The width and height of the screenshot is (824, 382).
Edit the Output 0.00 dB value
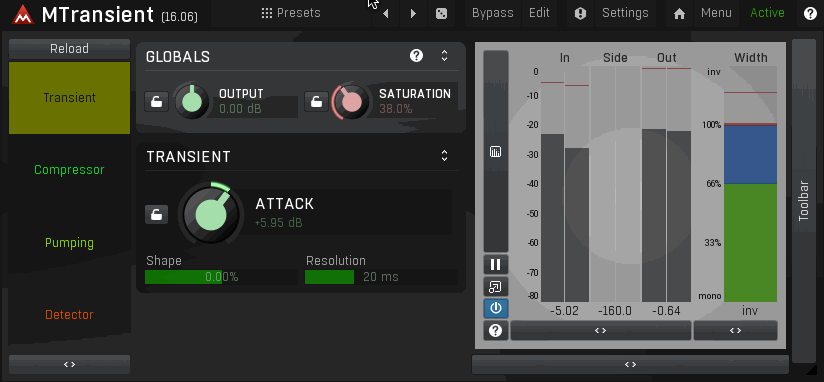(240, 109)
